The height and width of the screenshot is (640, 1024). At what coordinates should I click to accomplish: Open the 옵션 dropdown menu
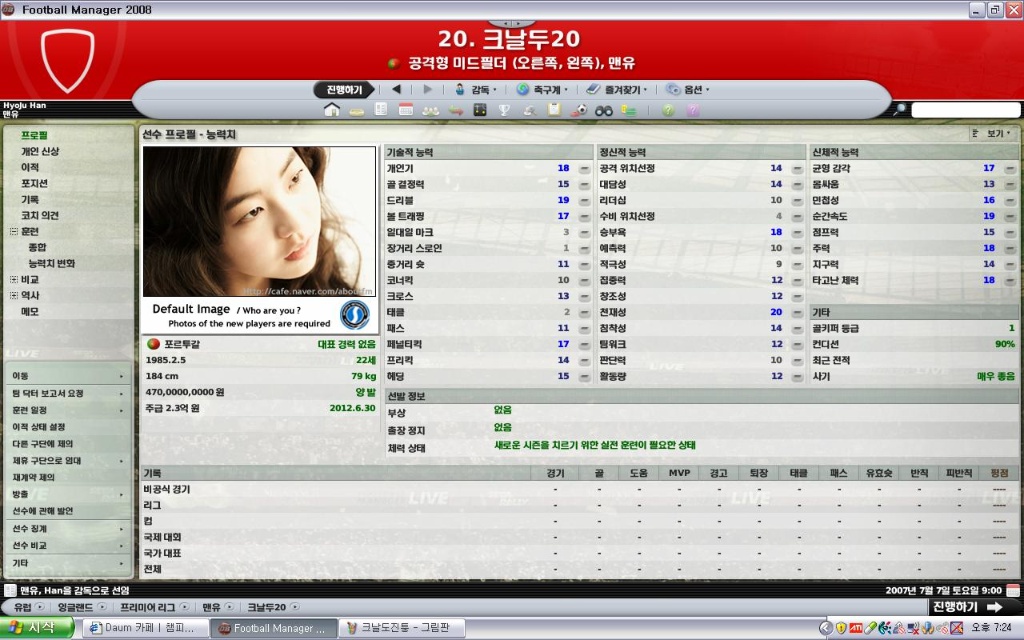(x=688, y=89)
